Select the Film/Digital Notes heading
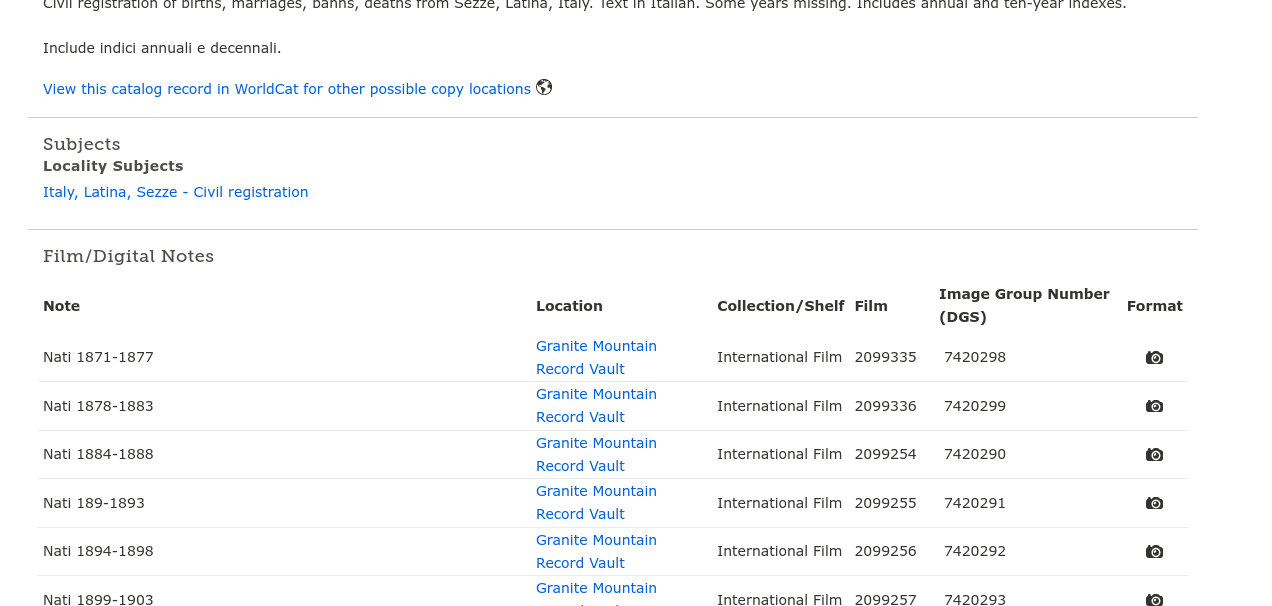This screenshot has width=1272, height=606. click(128, 256)
